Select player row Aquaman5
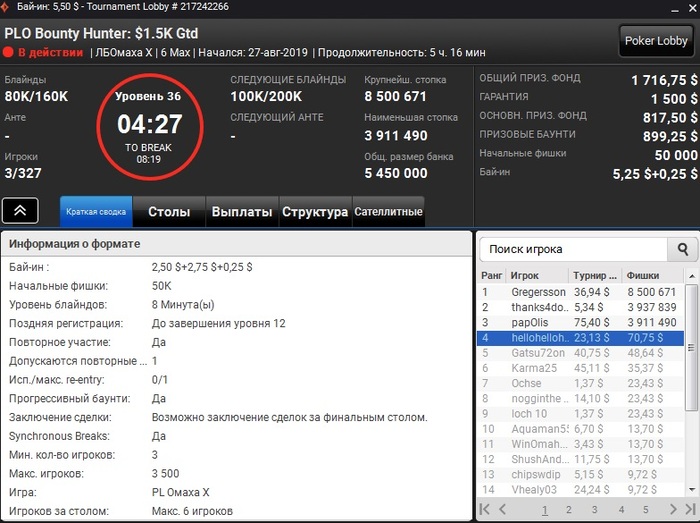 tap(580, 429)
